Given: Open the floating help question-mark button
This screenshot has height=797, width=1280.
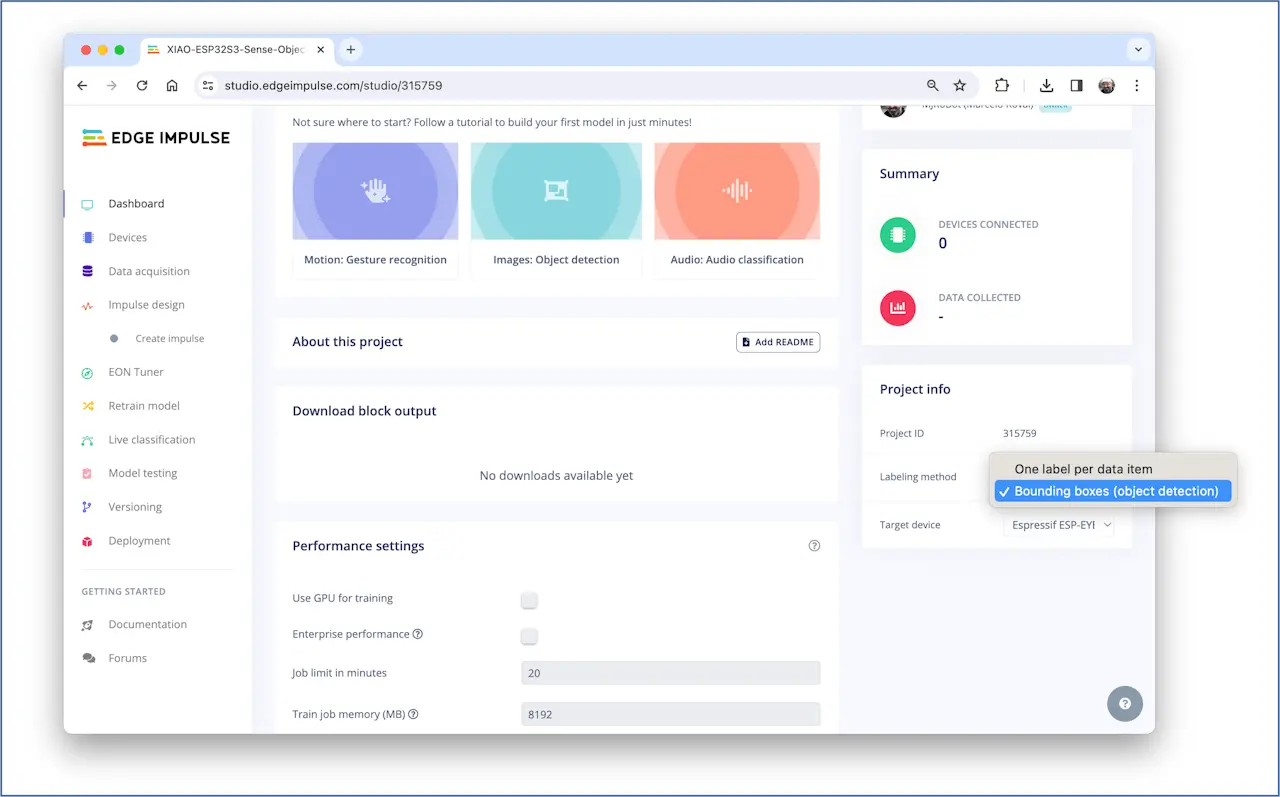Looking at the screenshot, I should (x=1125, y=704).
